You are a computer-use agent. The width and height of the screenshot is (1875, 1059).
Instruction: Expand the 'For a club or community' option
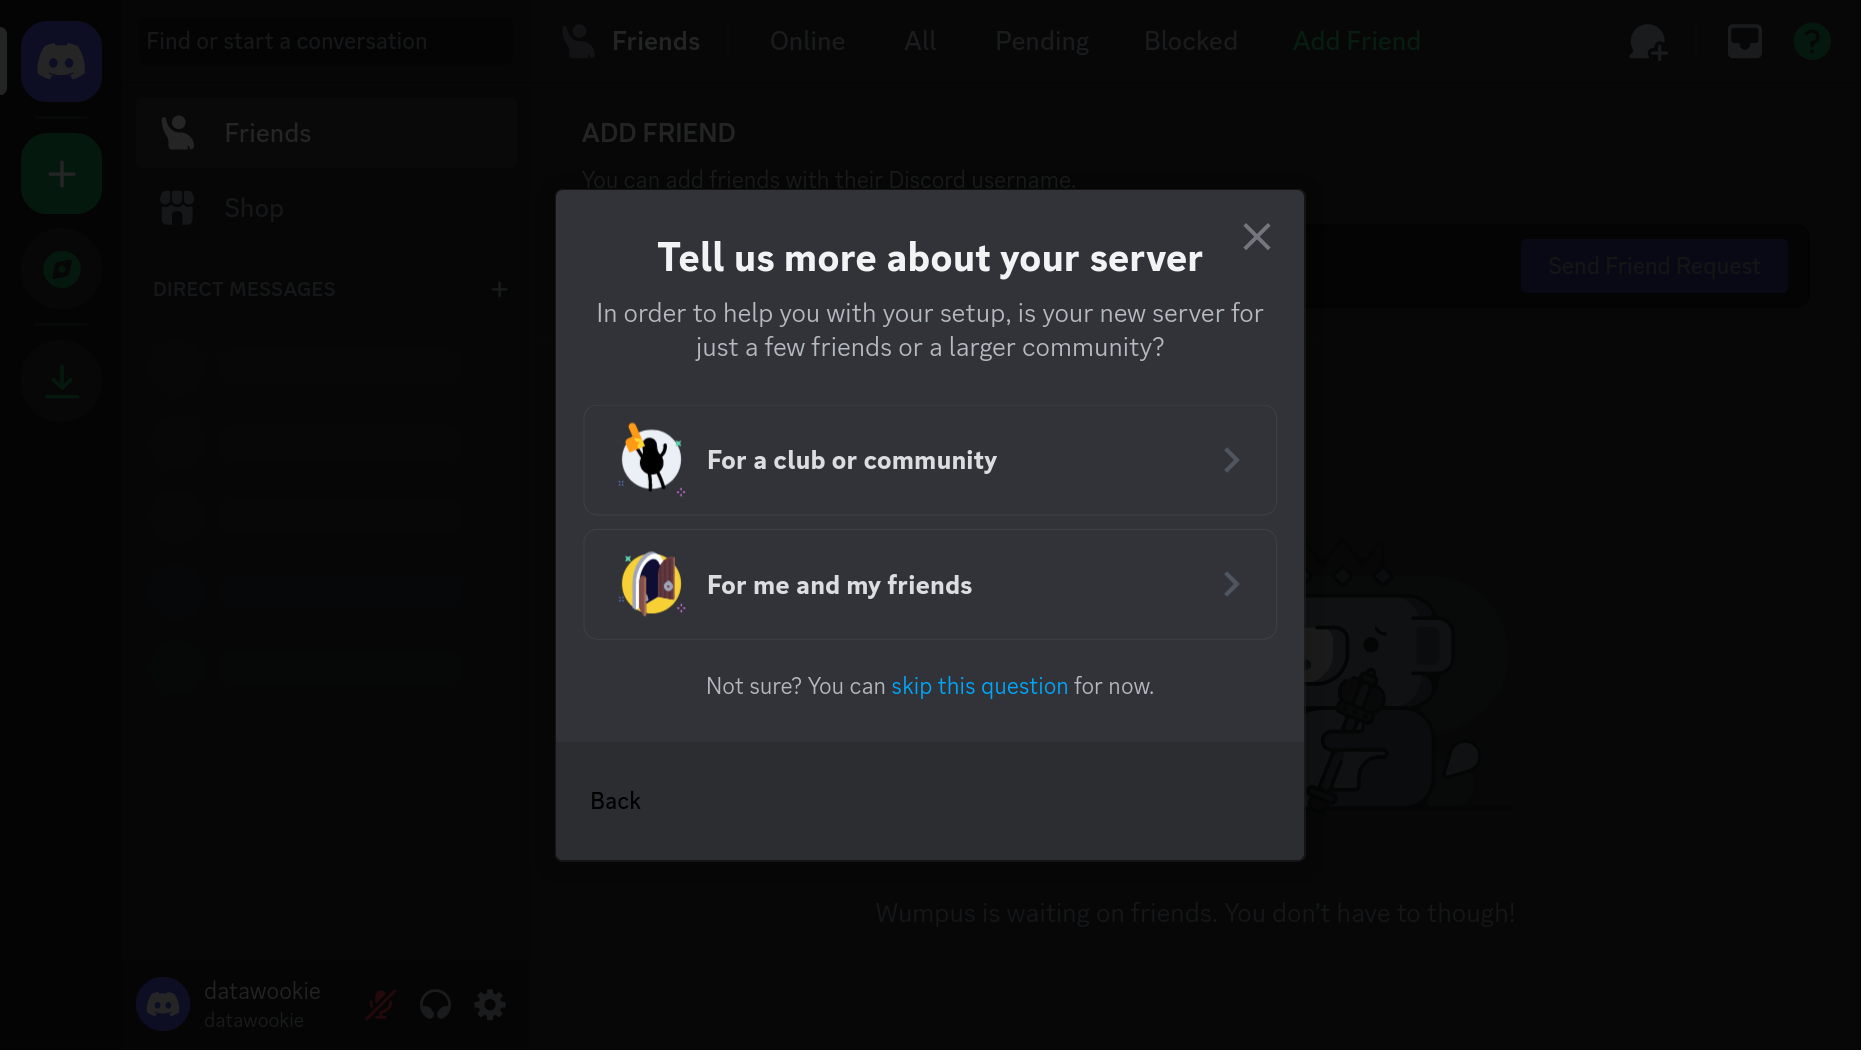pyautogui.click(x=929, y=460)
